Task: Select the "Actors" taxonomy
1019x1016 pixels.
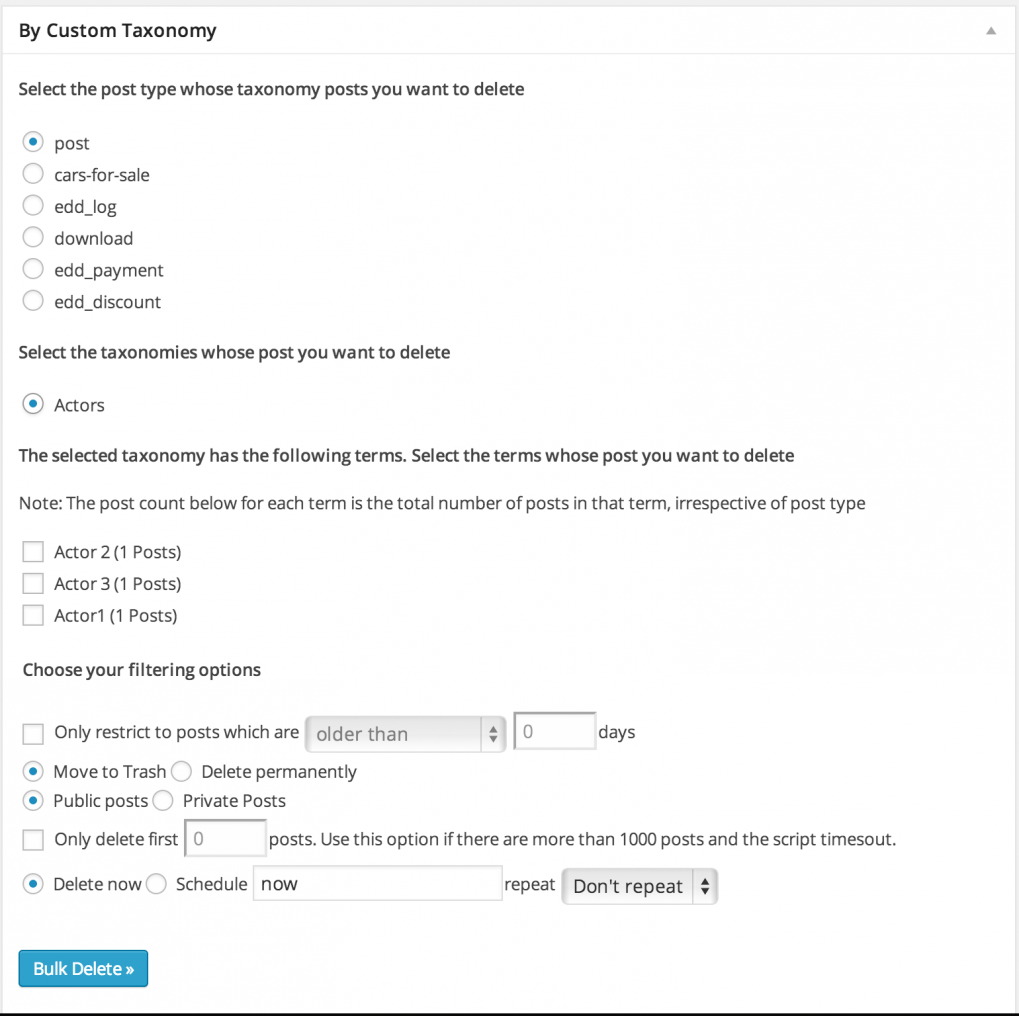Action: [x=32, y=404]
